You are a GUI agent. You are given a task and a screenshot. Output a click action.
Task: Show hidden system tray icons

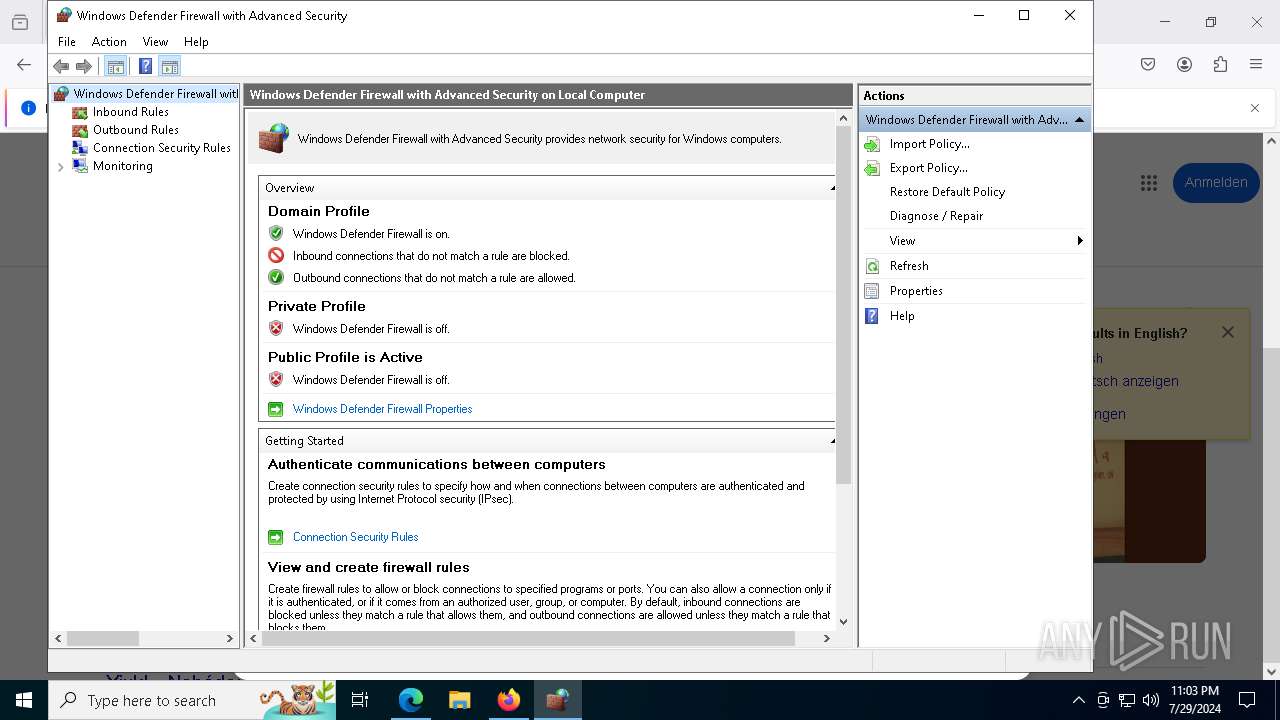tap(1078, 700)
